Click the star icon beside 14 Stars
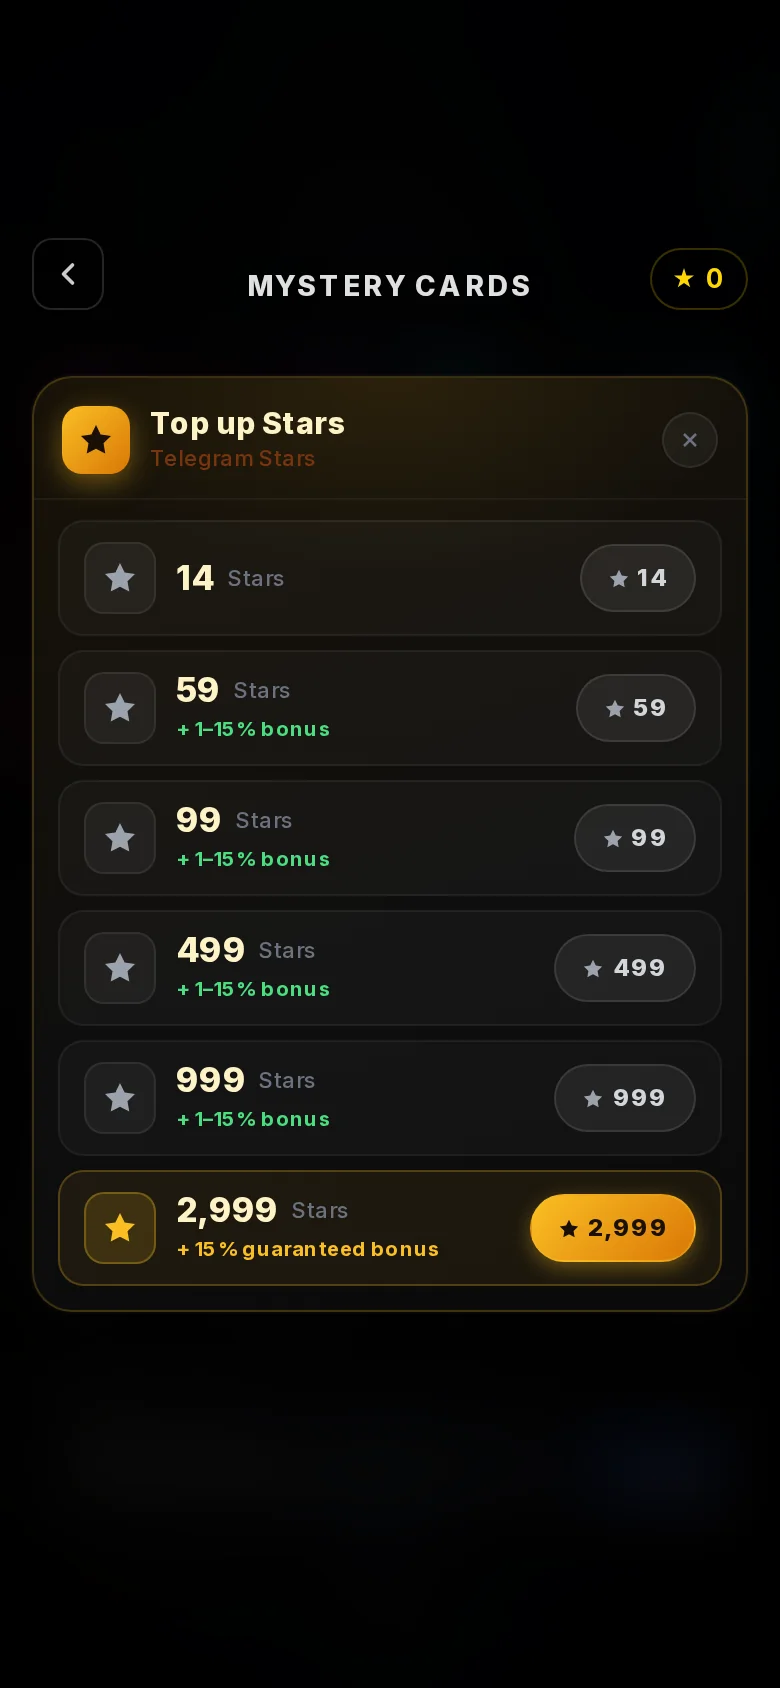The image size is (780, 1688). (120, 578)
